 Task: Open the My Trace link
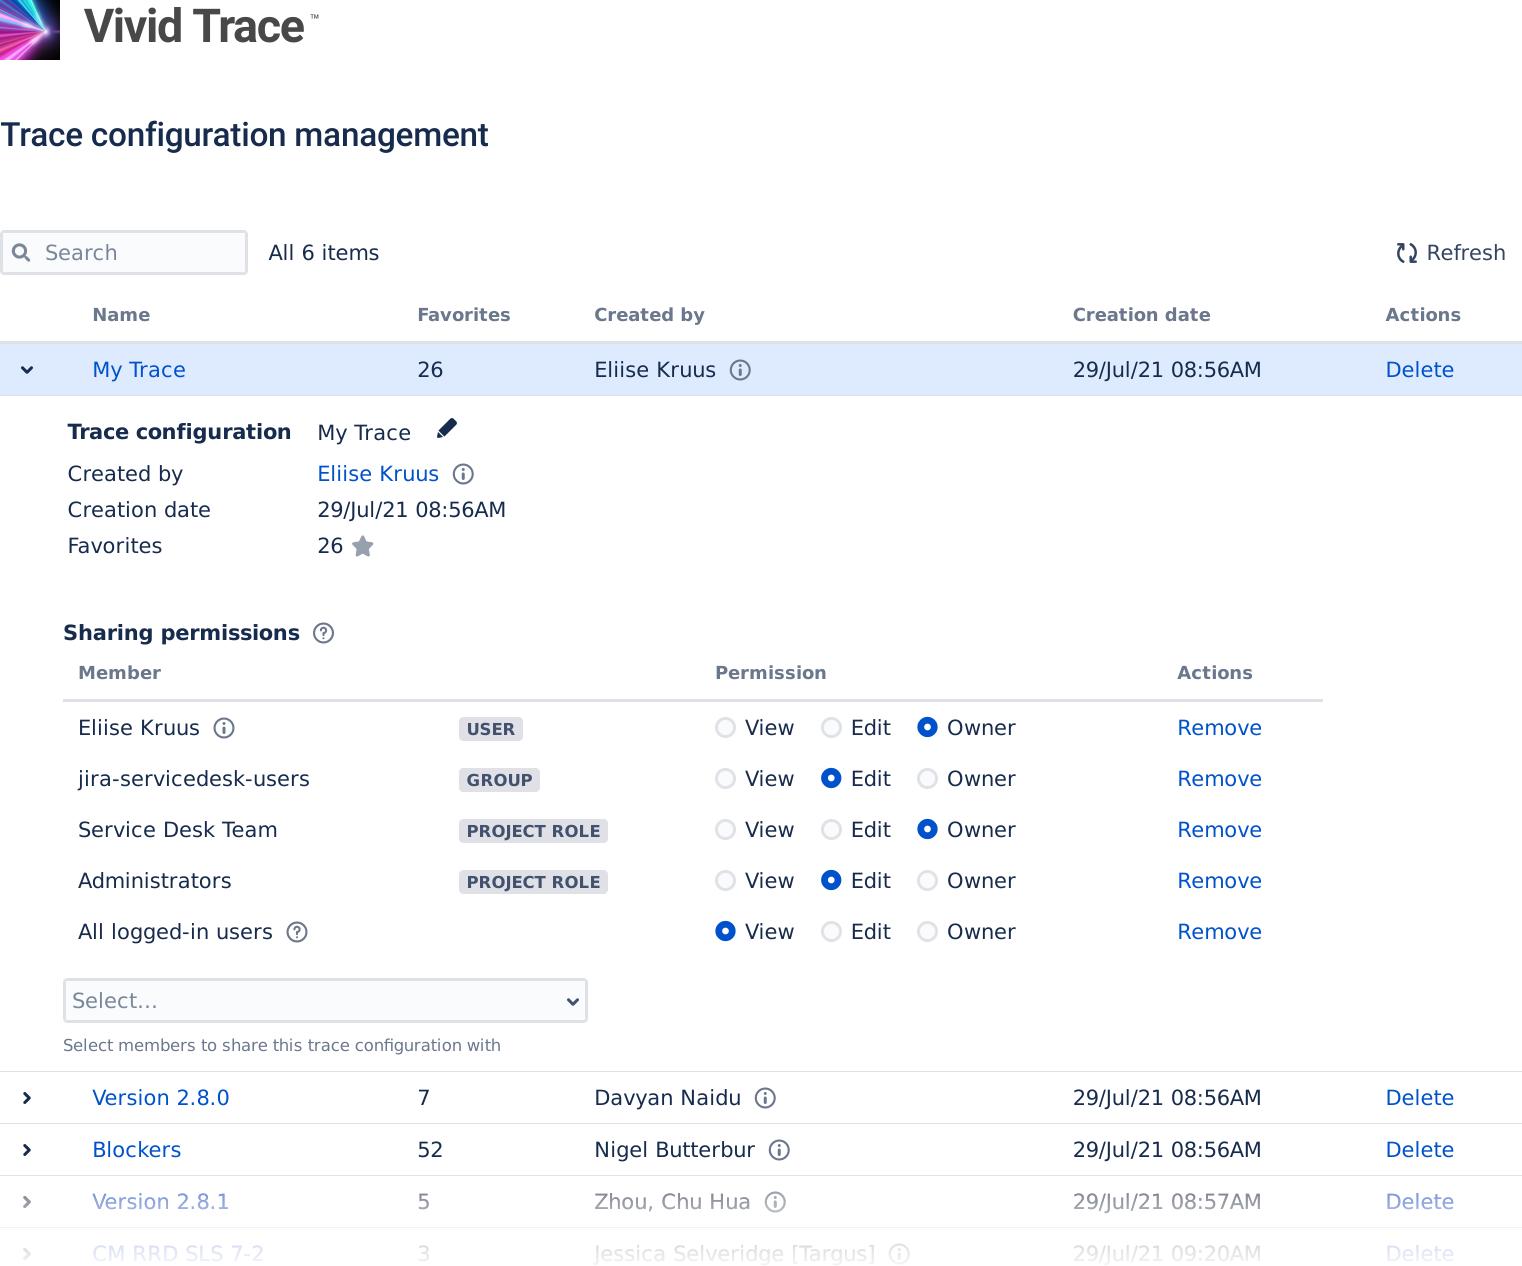click(x=139, y=370)
